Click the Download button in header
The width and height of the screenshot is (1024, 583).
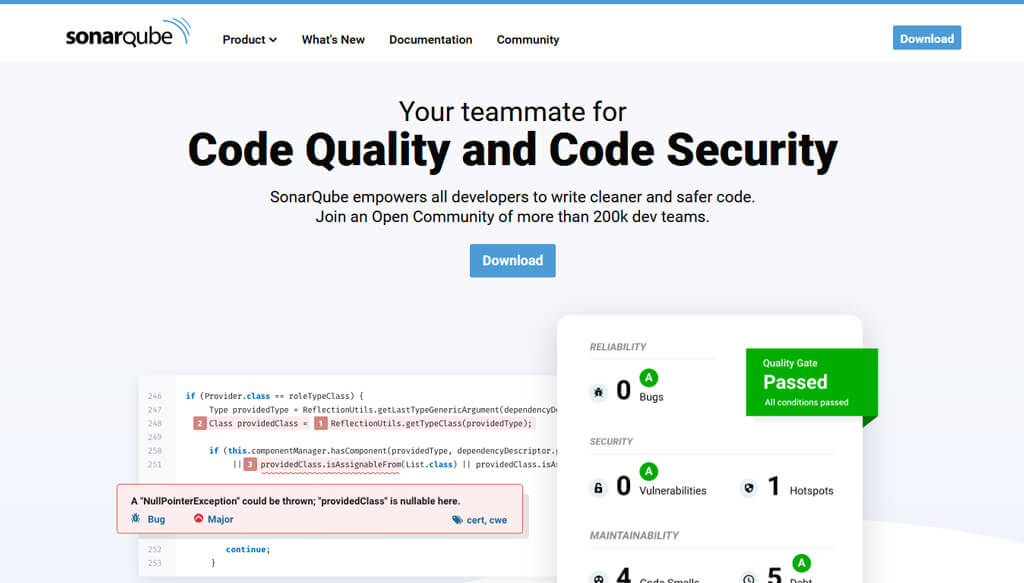pyautogui.click(x=927, y=38)
